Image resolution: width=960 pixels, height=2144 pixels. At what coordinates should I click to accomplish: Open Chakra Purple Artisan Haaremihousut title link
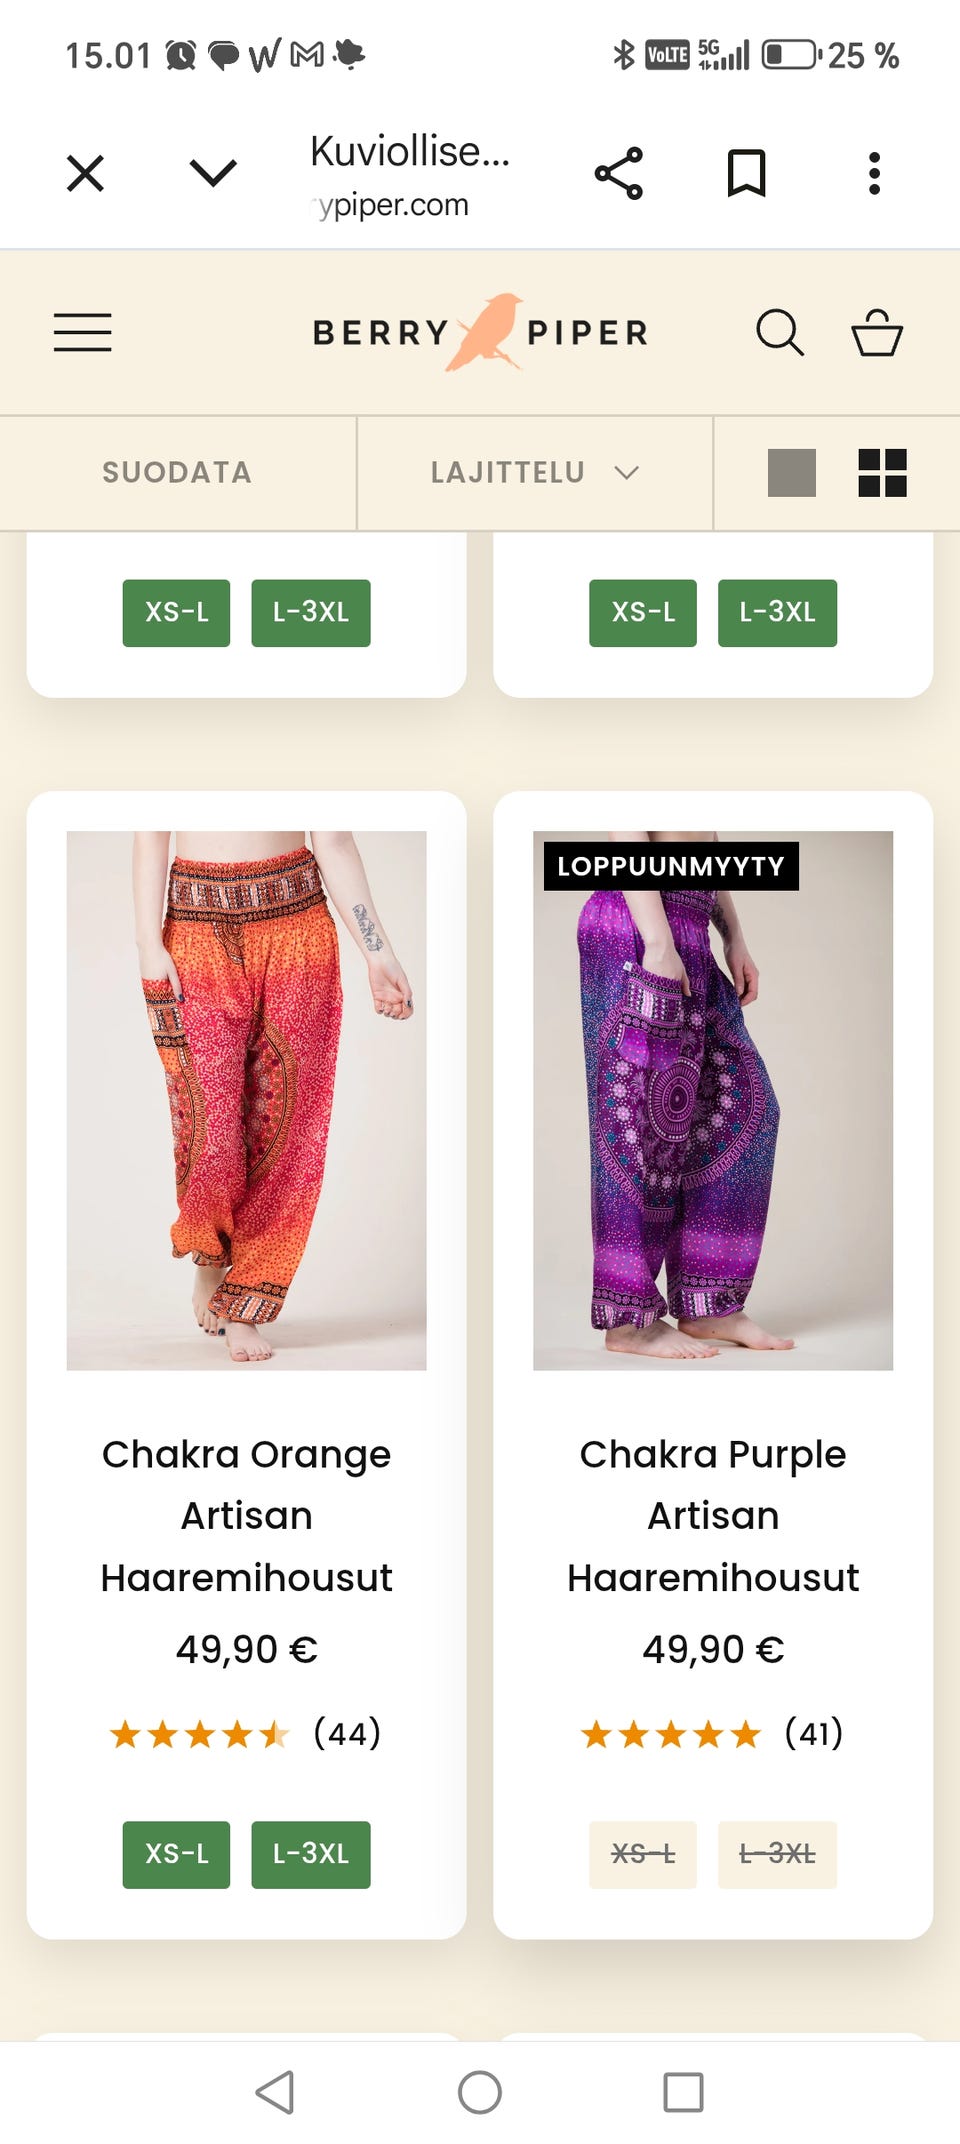(x=713, y=1515)
